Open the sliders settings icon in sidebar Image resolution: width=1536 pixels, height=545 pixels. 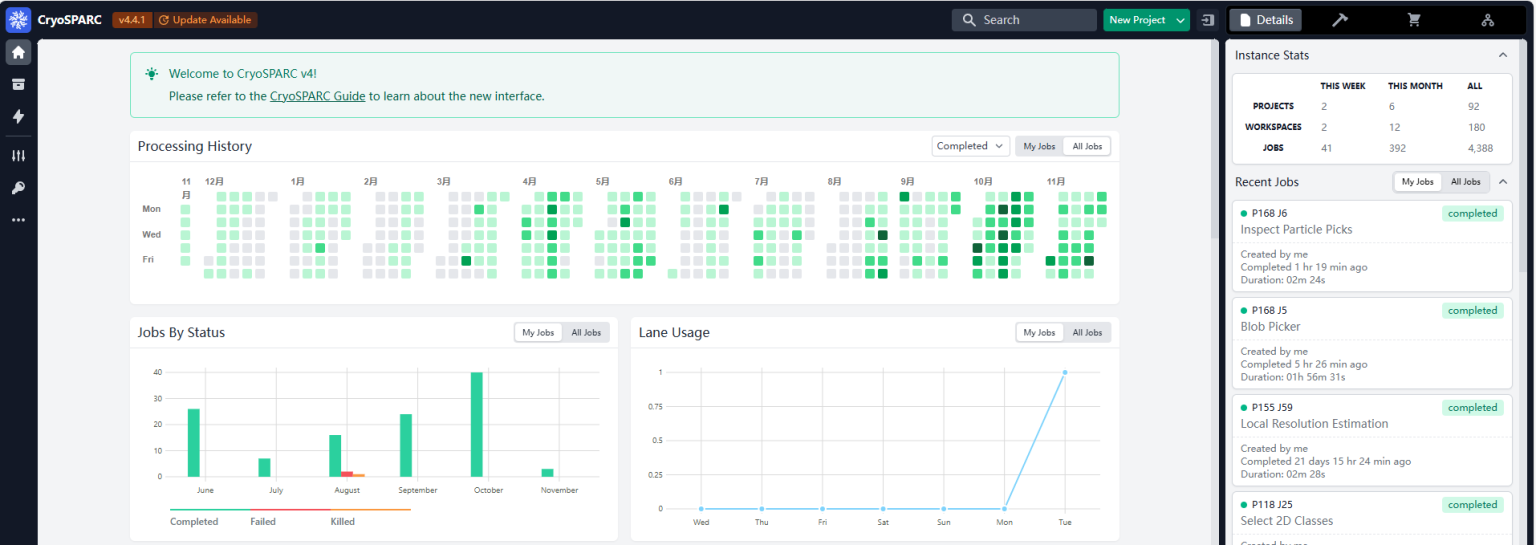(x=18, y=156)
